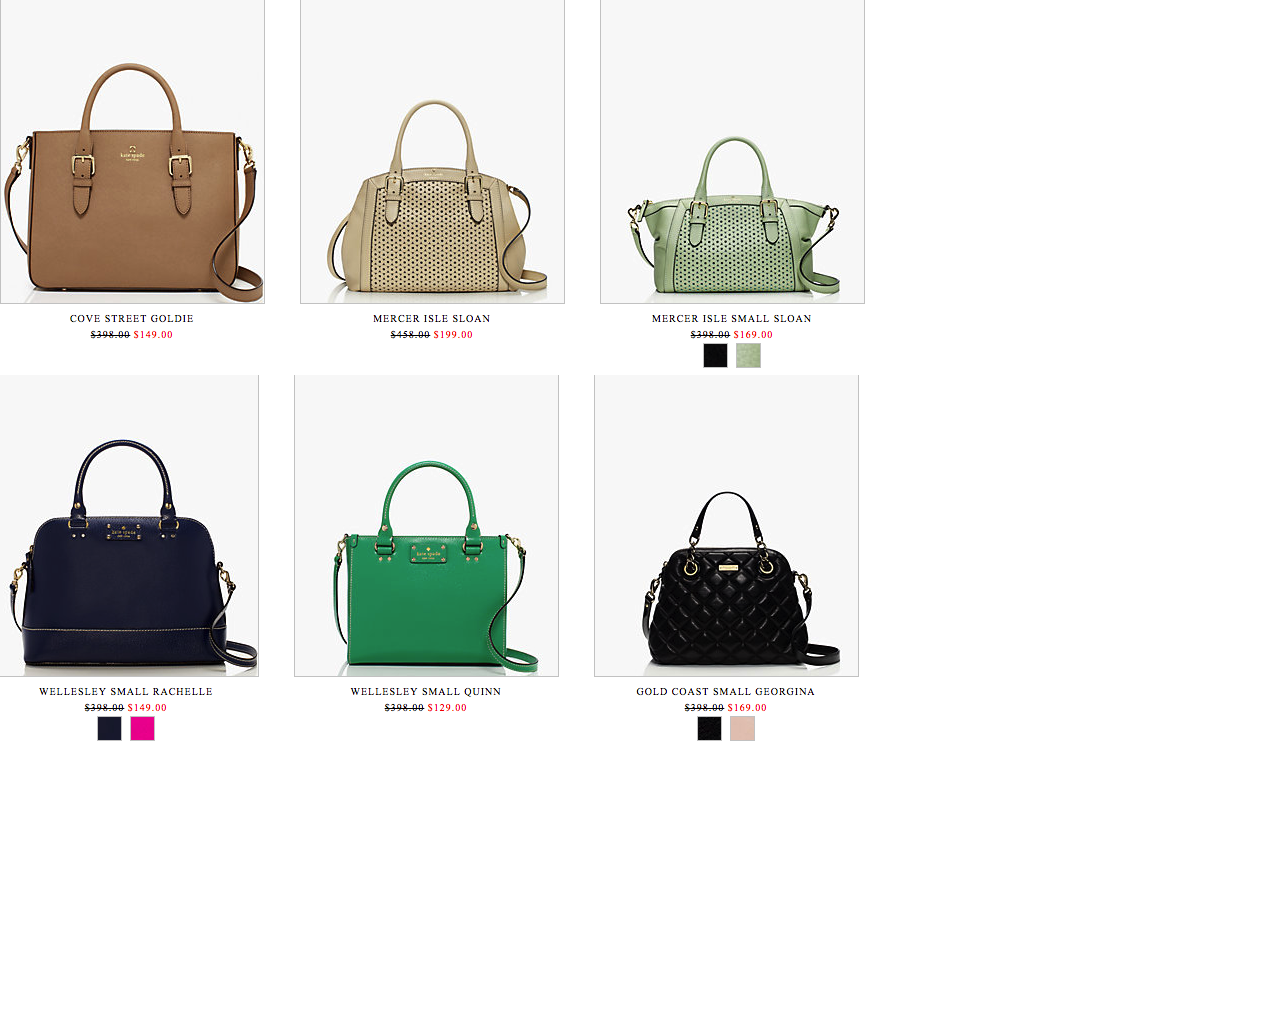The width and height of the screenshot is (1280, 1024).
Task: Click the Mercer Isle Sloan product title
Action: click(432, 319)
